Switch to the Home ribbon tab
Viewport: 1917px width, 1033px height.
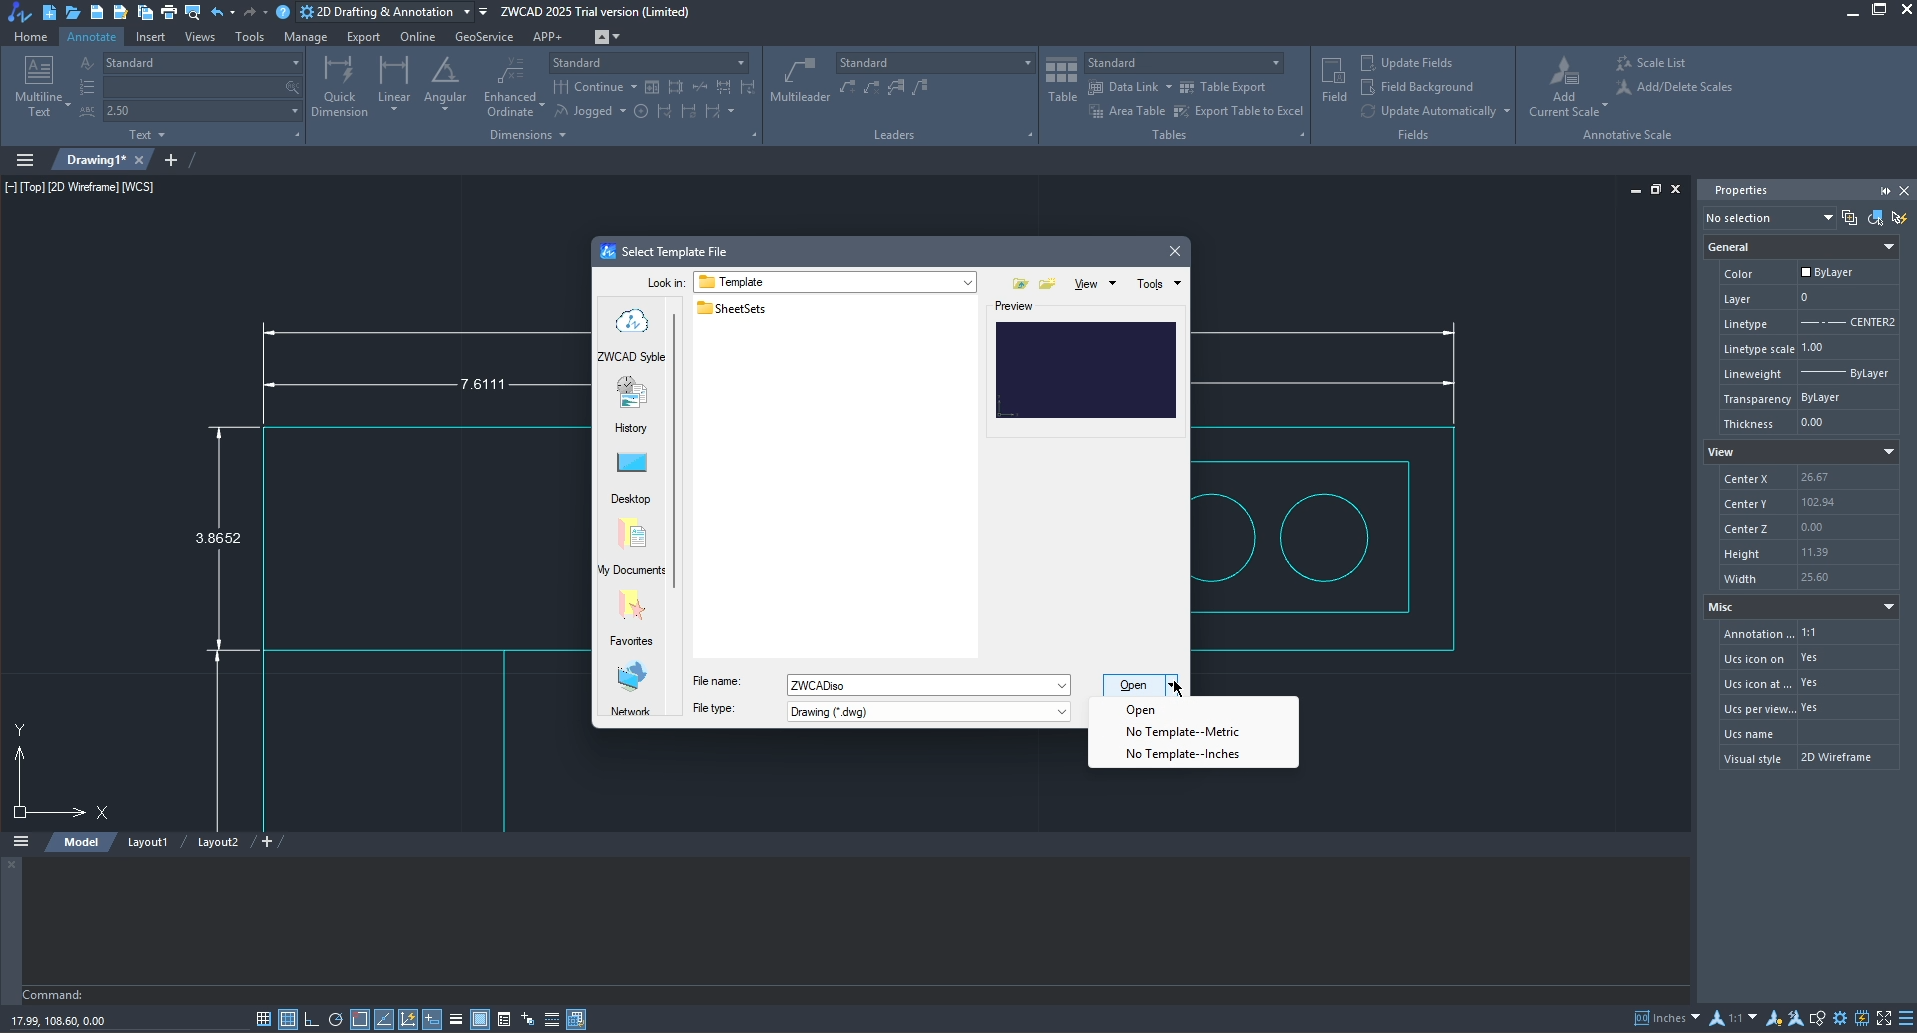point(30,37)
